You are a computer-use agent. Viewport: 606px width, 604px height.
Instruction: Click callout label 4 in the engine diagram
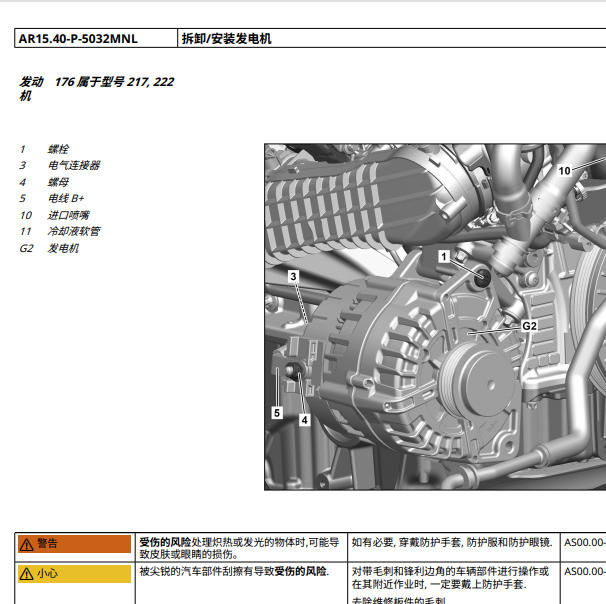click(x=305, y=420)
